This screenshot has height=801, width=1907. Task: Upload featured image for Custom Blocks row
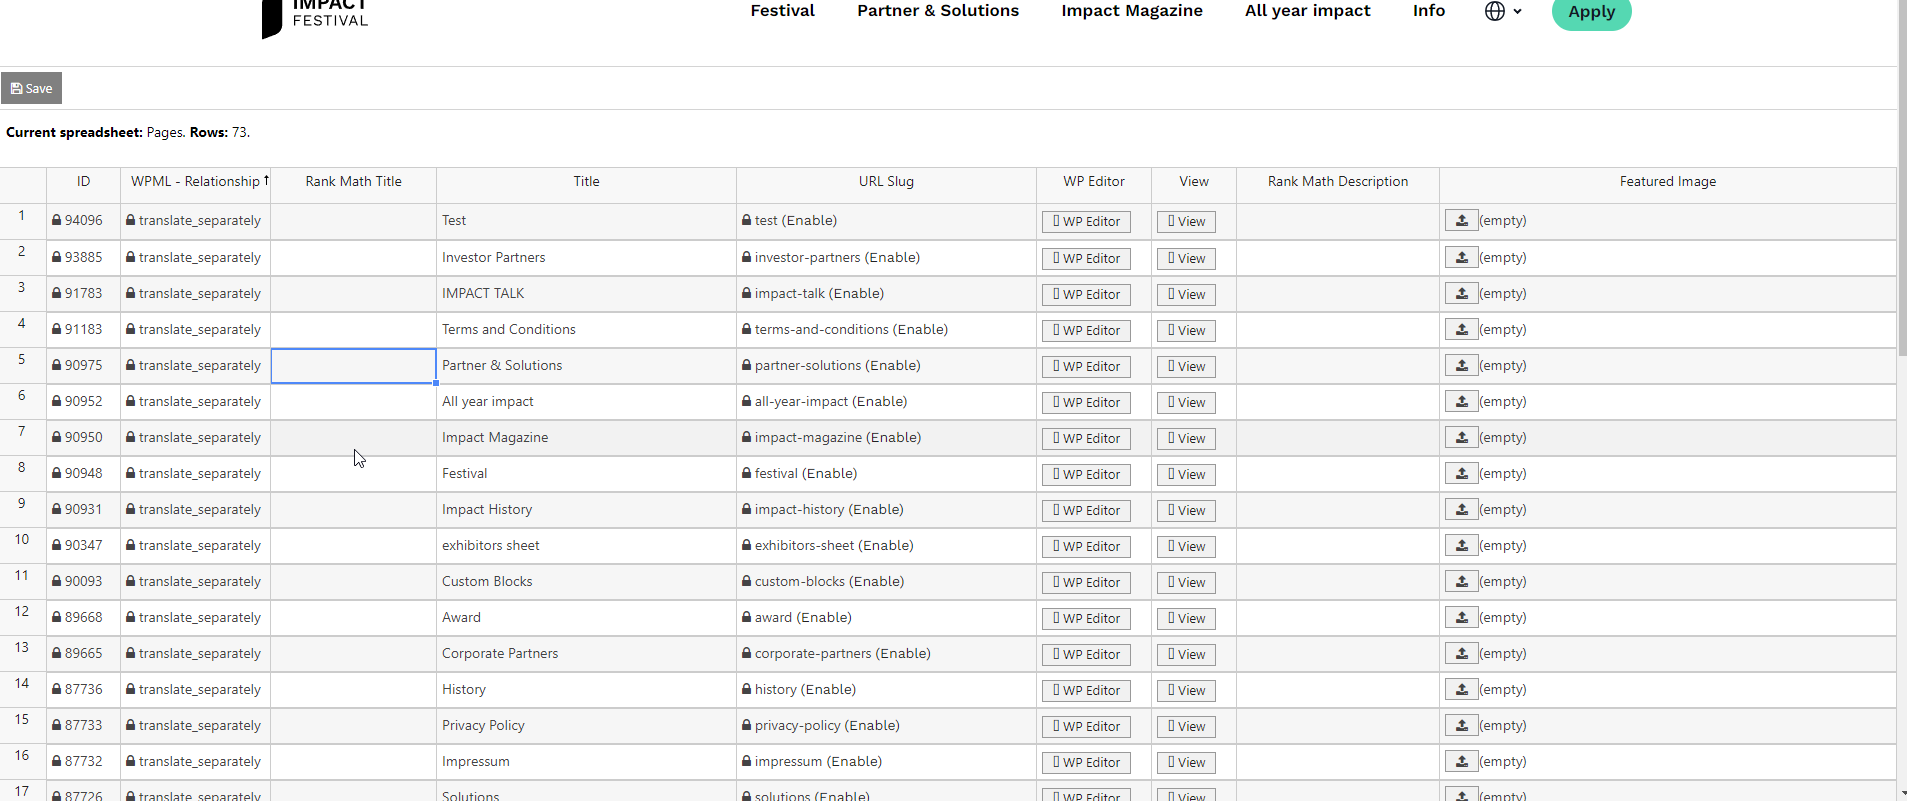[x=1461, y=582]
